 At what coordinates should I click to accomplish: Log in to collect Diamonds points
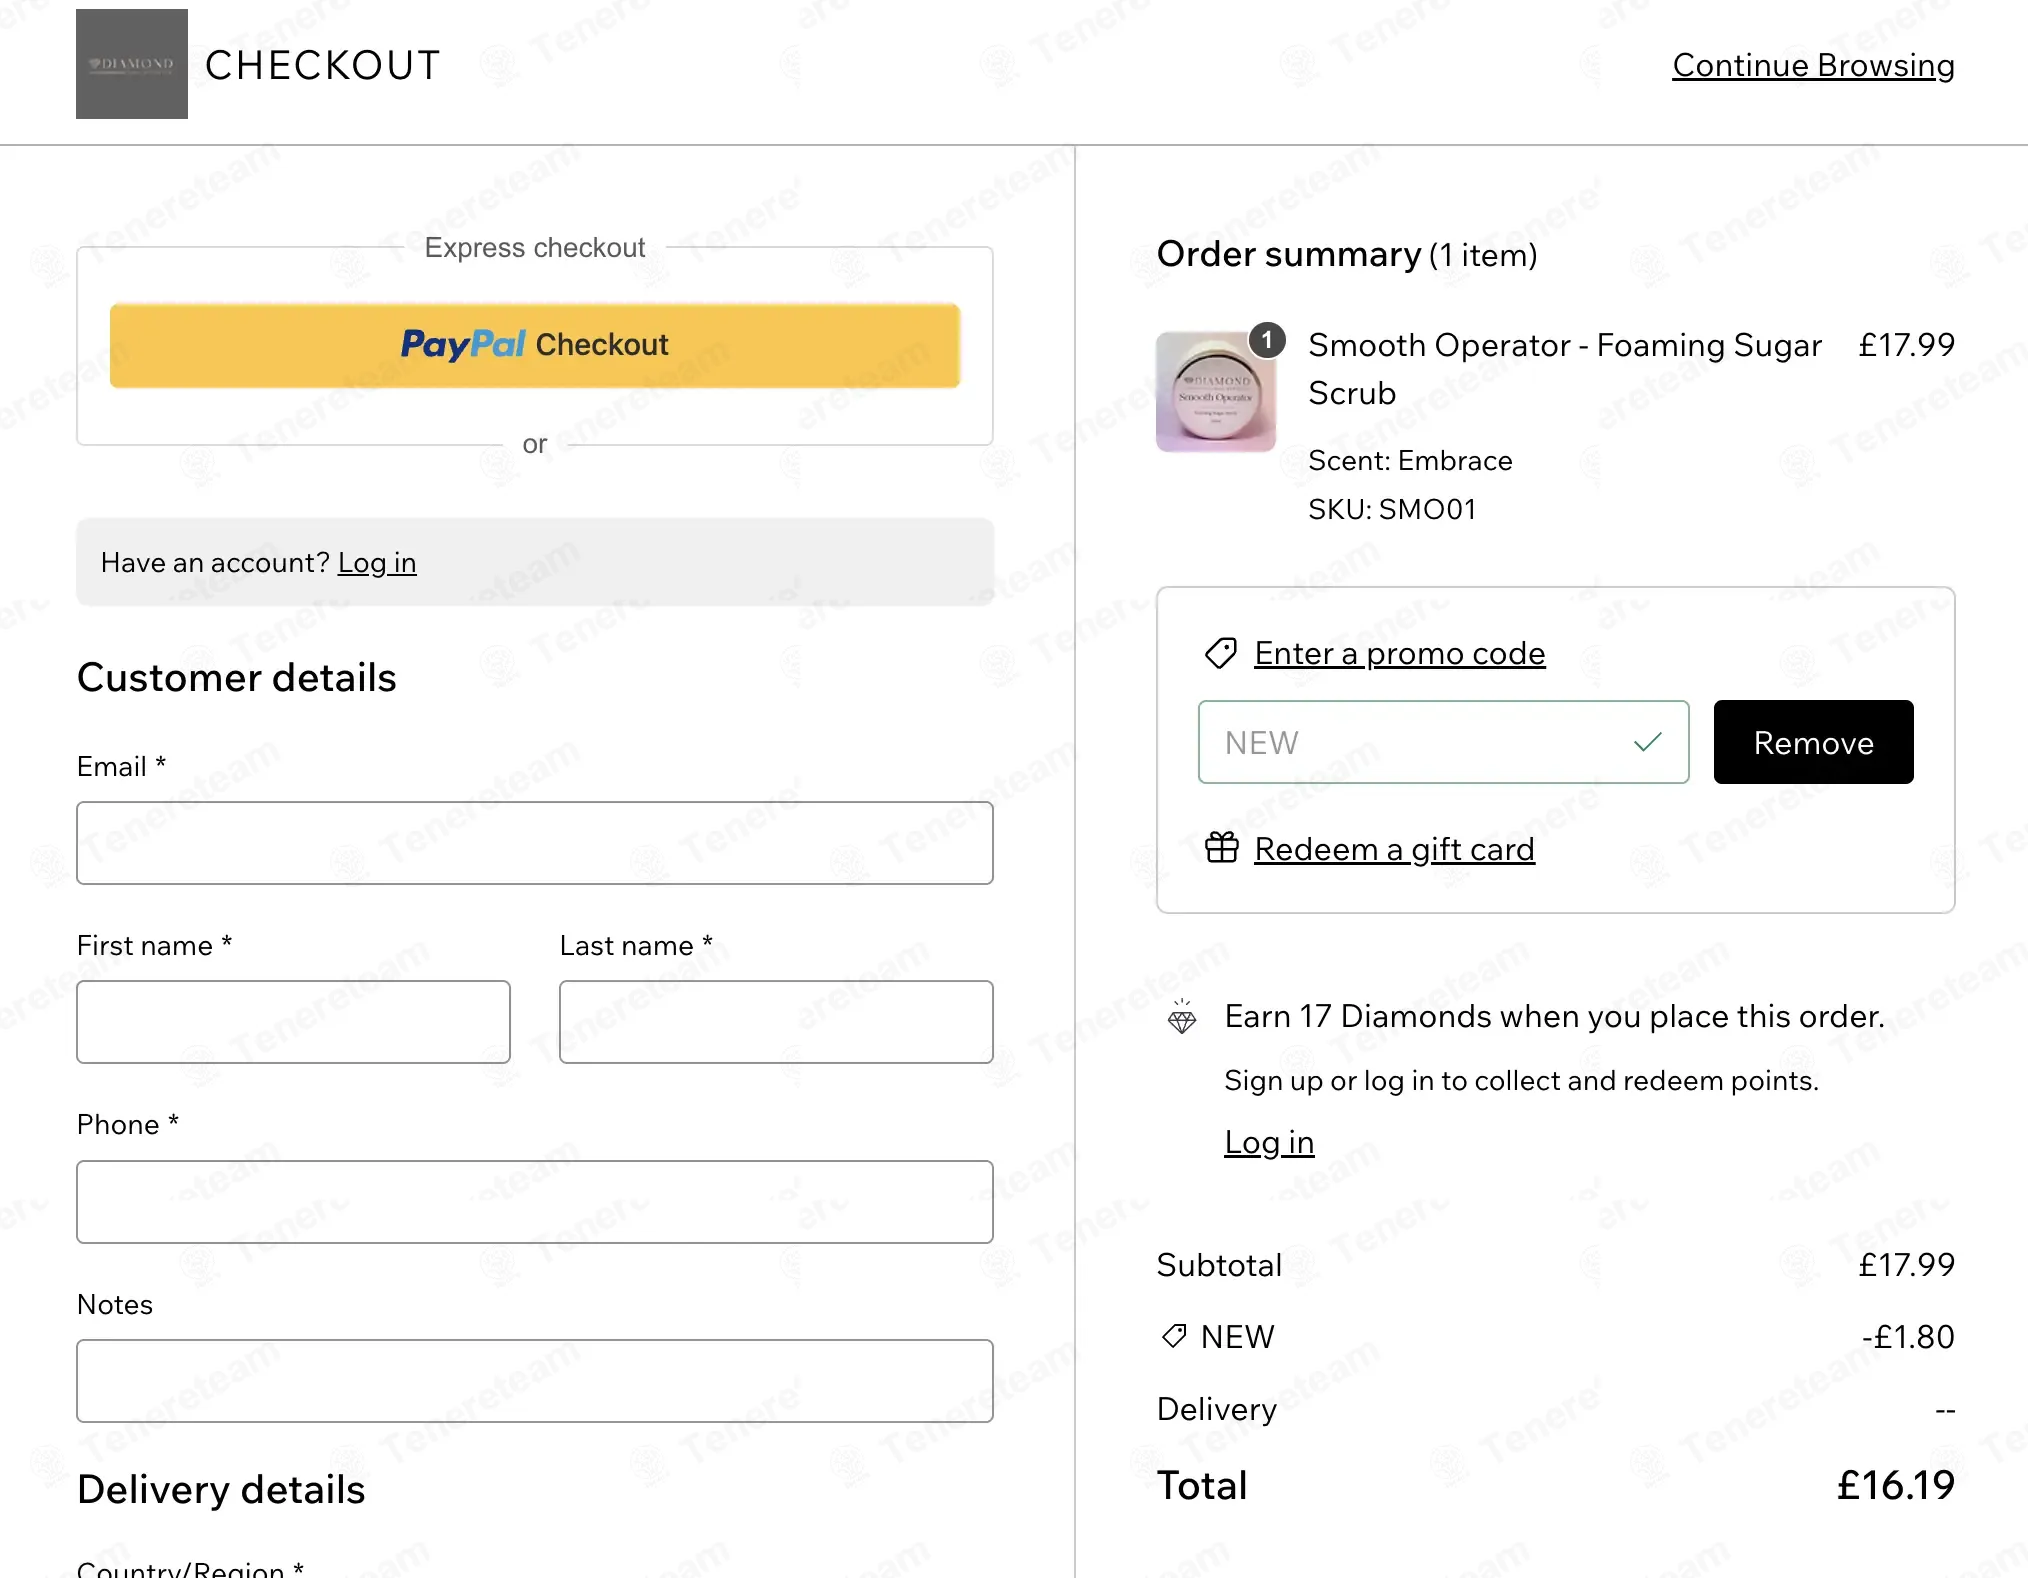tap(1269, 1142)
